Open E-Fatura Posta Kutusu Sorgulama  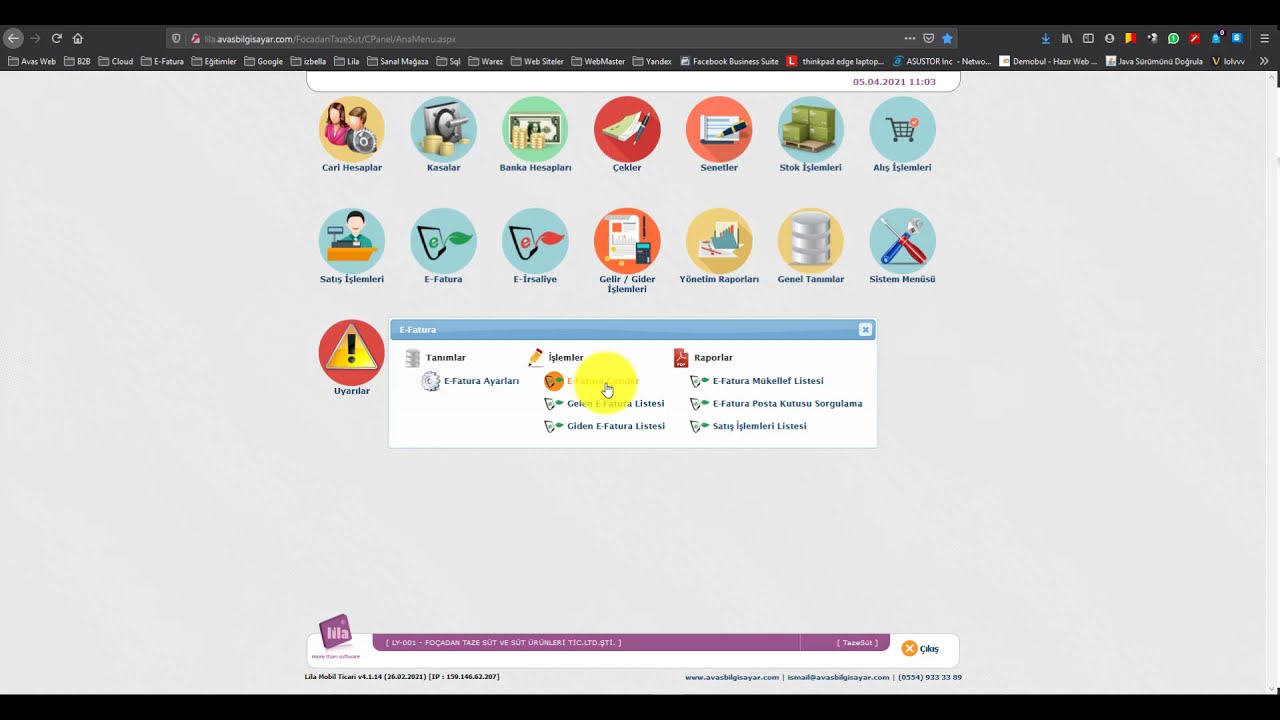coord(776,404)
